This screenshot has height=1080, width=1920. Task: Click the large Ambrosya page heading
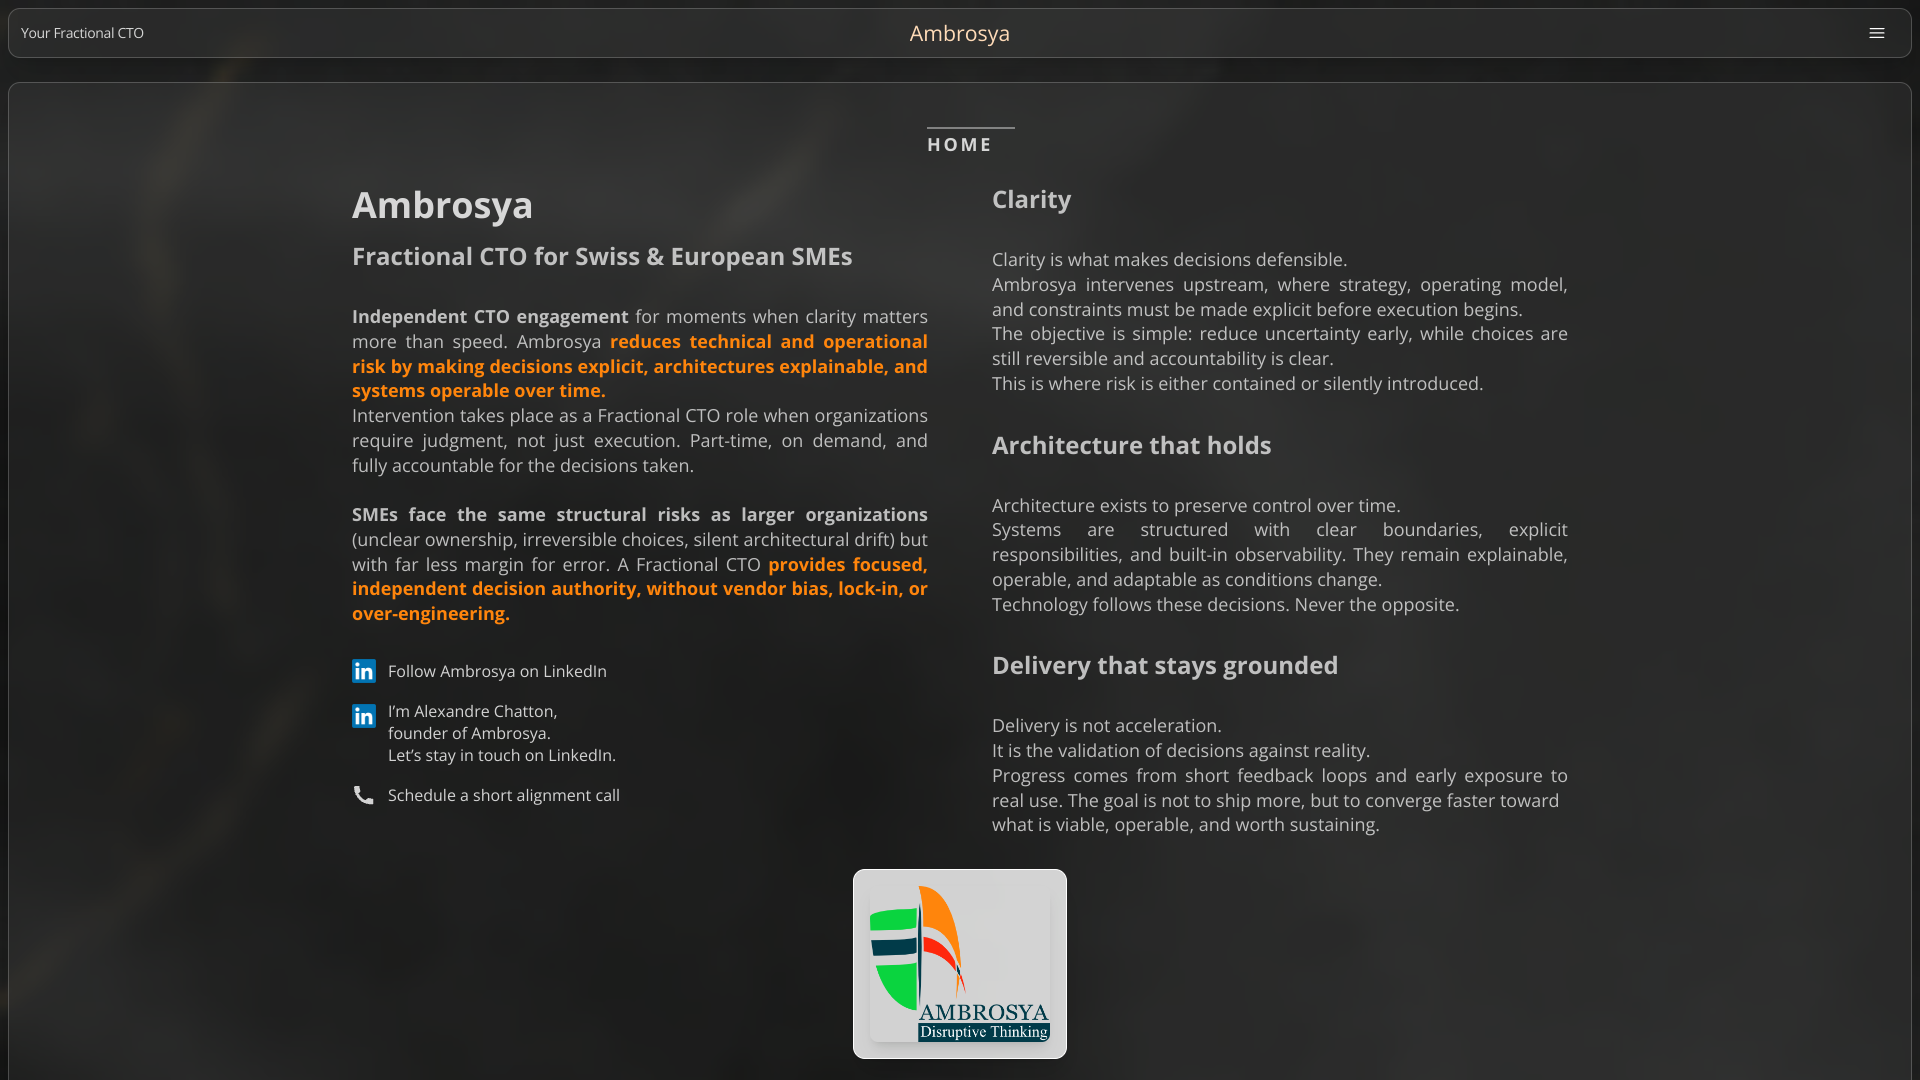click(442, 205)
